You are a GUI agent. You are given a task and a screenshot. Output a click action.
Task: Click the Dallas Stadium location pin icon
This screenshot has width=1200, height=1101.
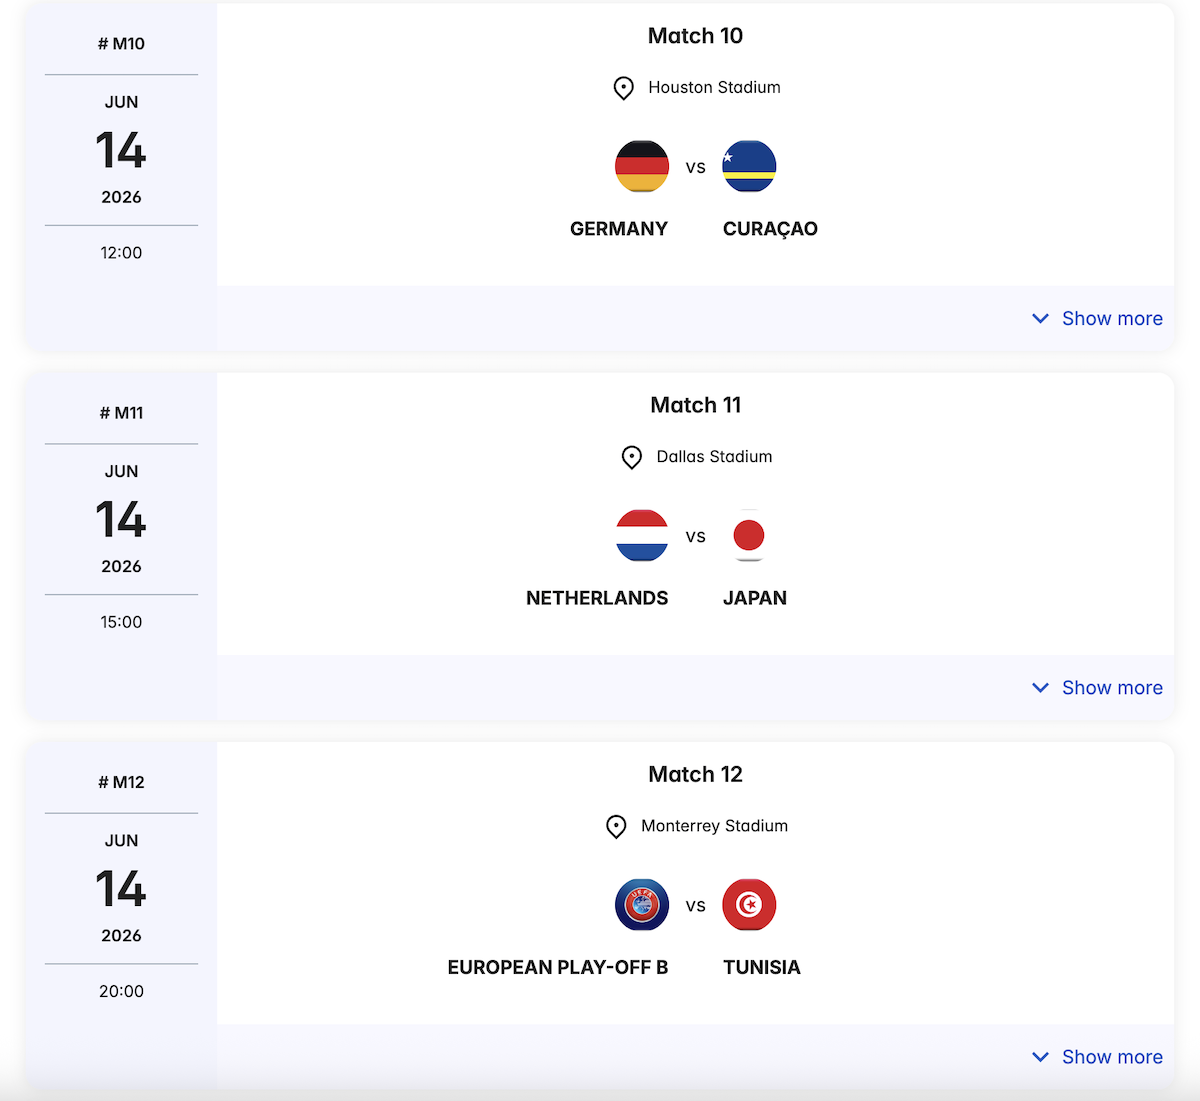point(632,457)
